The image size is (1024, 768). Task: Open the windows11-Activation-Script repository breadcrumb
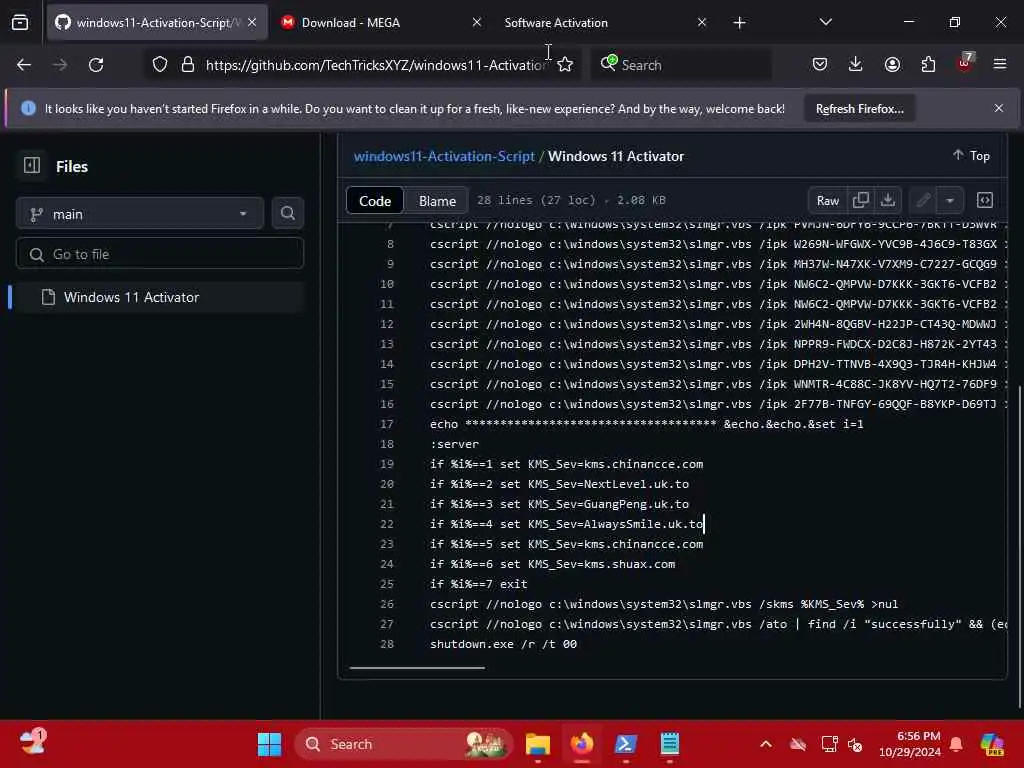pyautogui.click(x=444, y=156)
